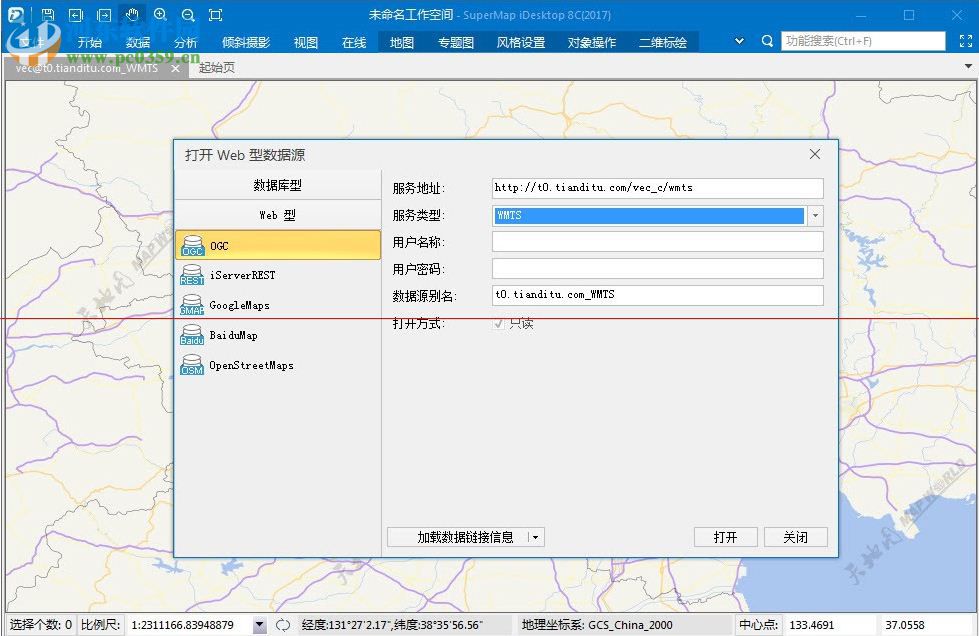Select the OGC data source type

click(192, 244)
